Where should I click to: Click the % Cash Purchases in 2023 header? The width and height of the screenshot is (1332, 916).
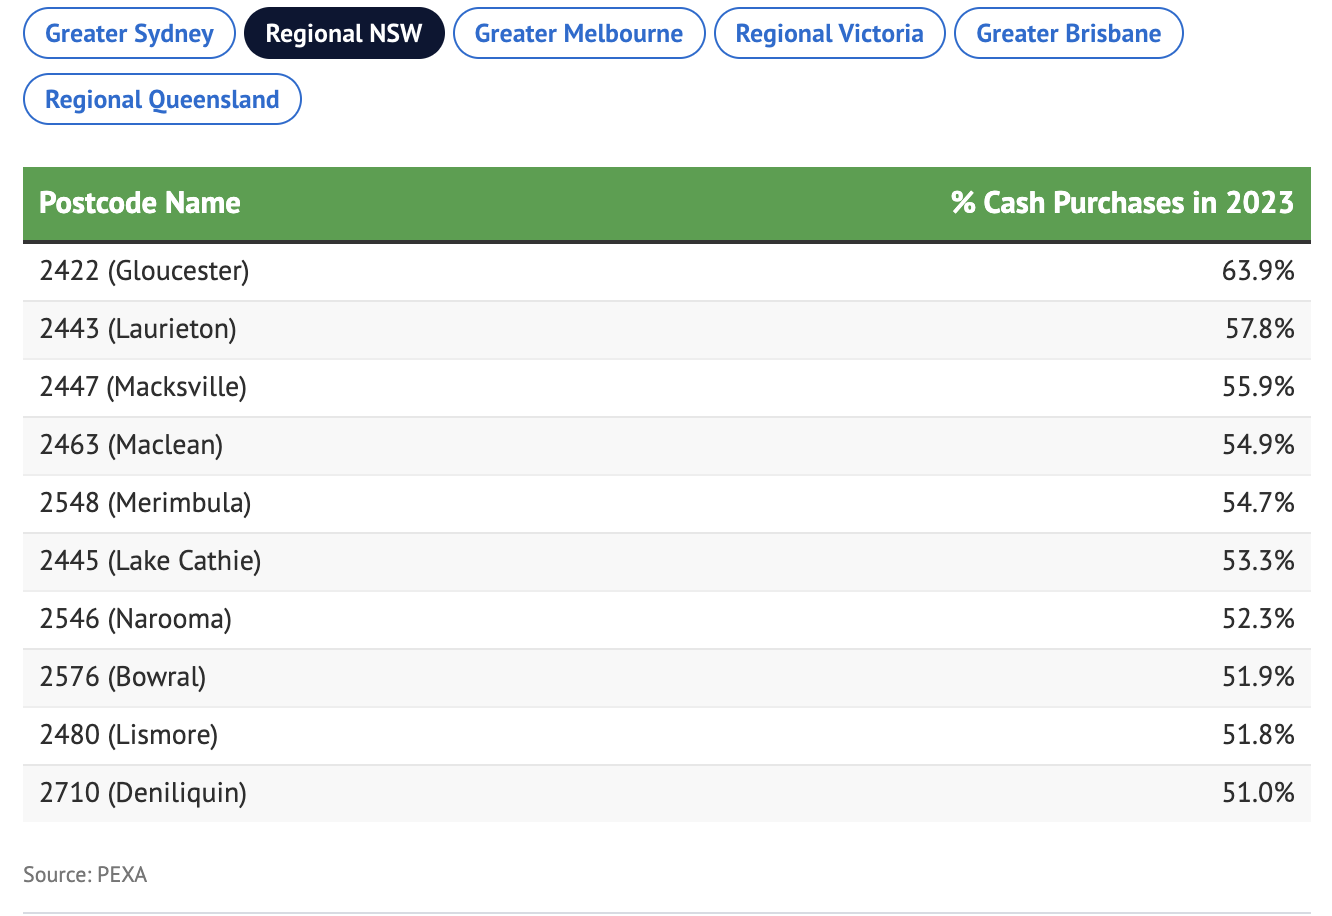pyautogui.click(x=1122, y=203)
